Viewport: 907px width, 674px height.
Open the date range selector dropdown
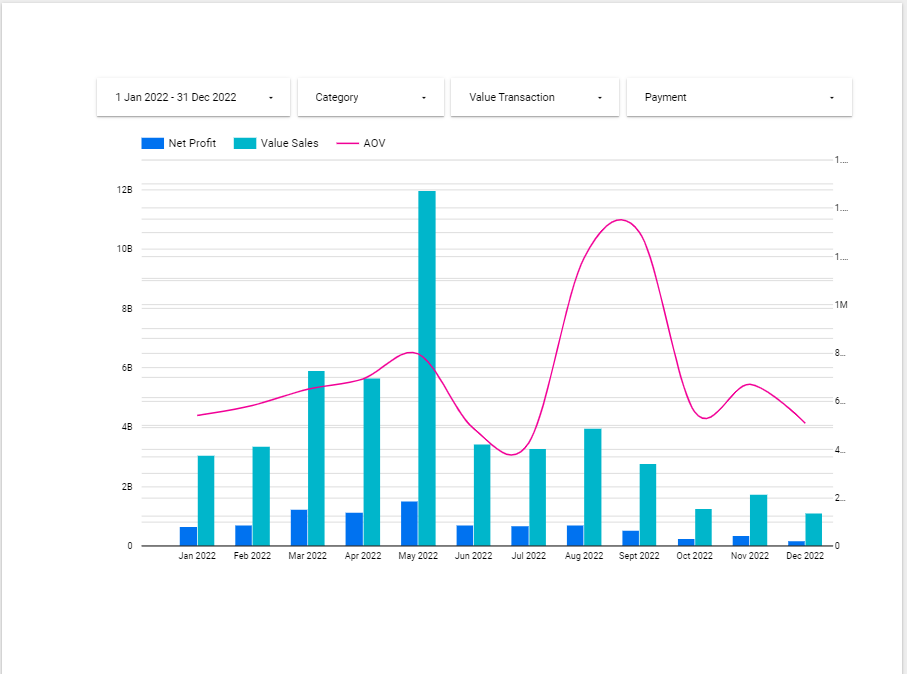(193, 97)
